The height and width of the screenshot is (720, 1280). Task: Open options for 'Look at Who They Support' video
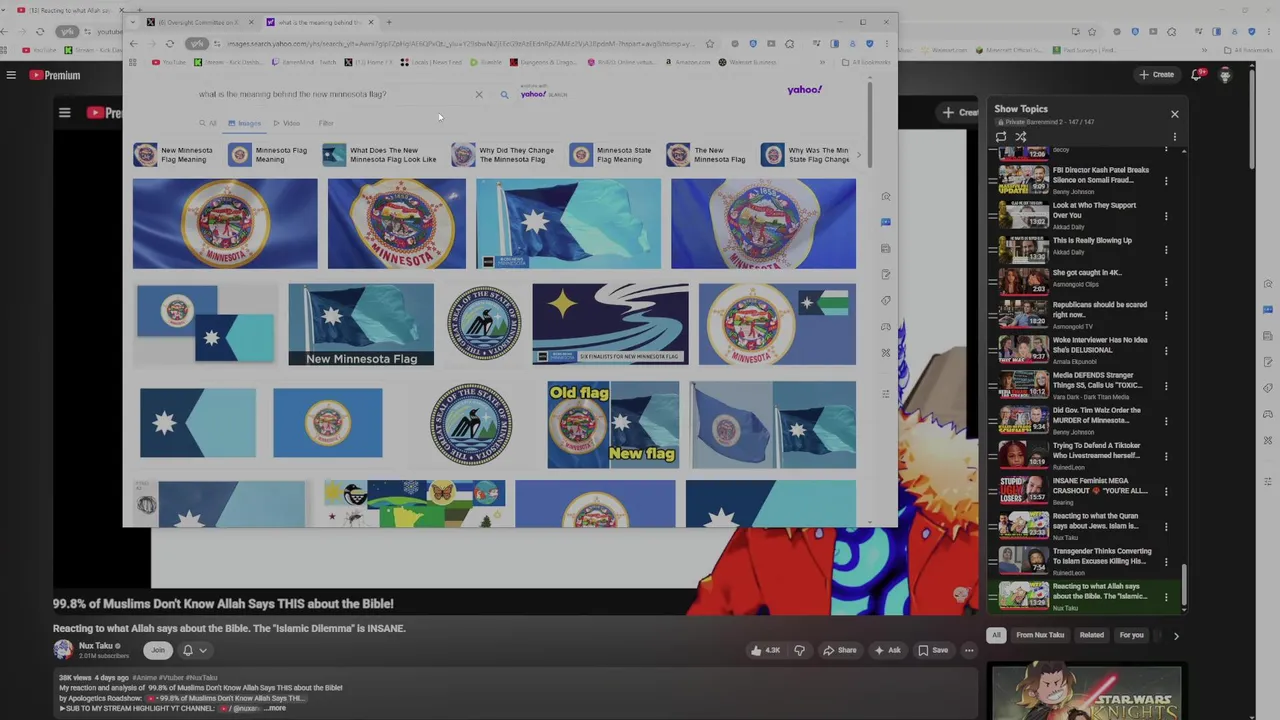tap(1166, 216)
